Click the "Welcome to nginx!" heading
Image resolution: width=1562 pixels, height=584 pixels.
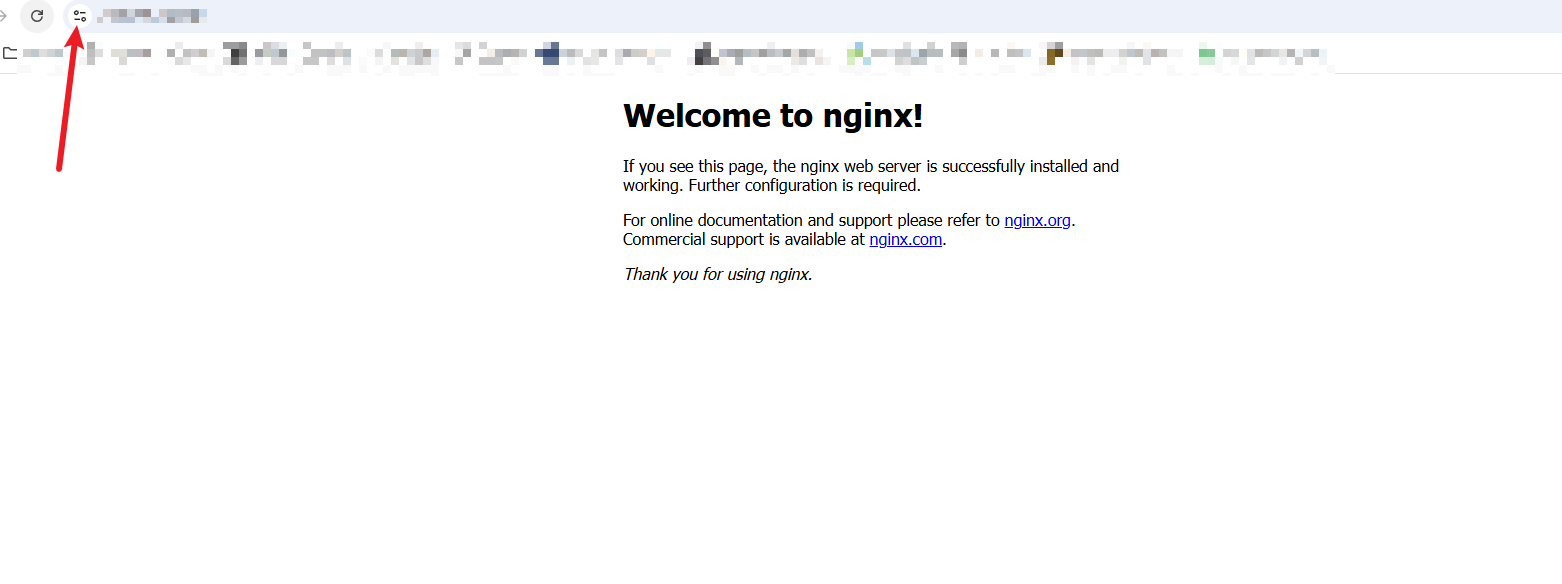pyautogui.click(x=772, y=116)
